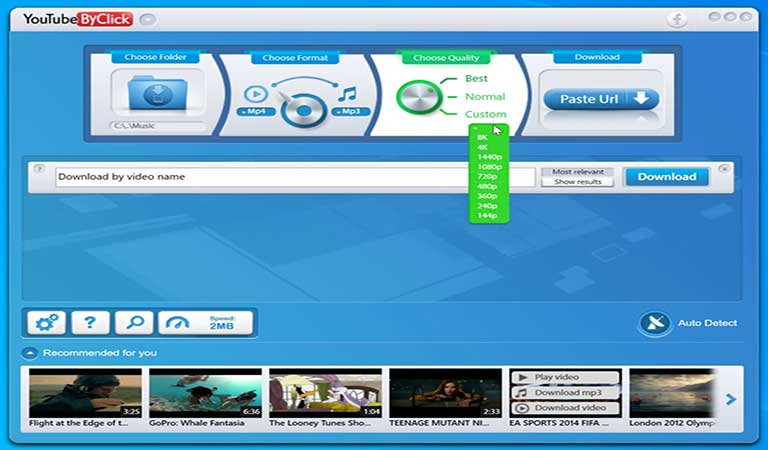
Task: Collapse the Recommended for you section
Action: (30, 353)
